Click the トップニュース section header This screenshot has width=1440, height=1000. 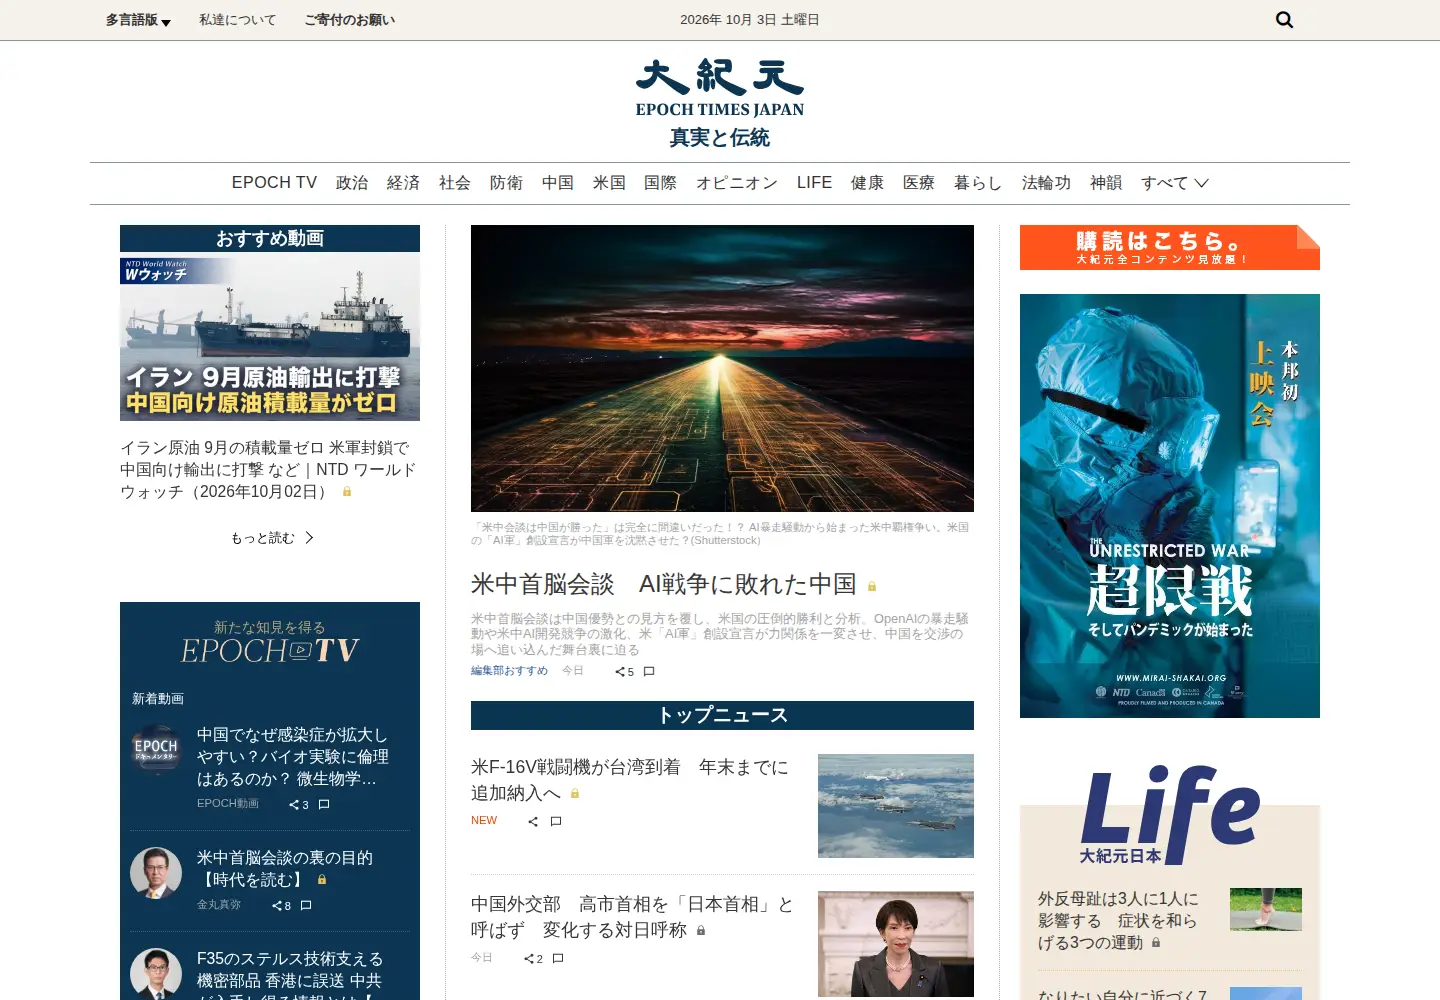pyautogui.click(x=722, y=715)
